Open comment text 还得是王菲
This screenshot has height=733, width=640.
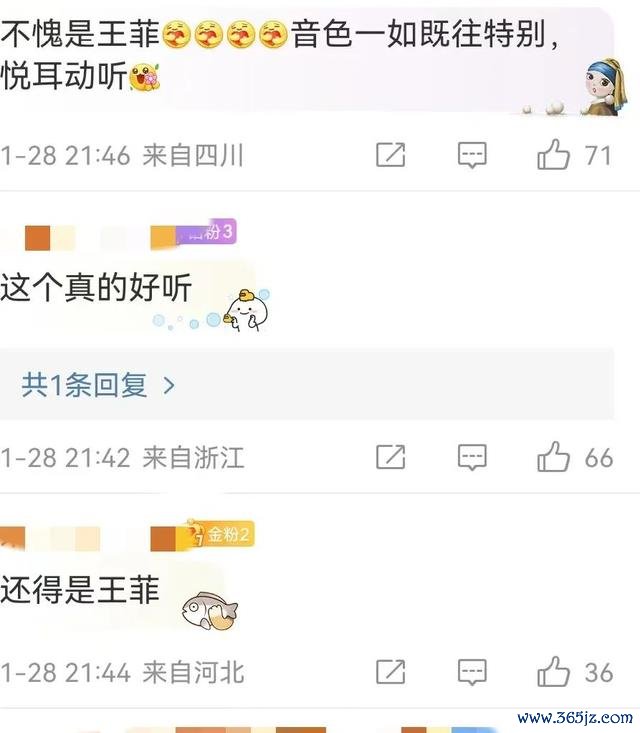click(80, 589)
